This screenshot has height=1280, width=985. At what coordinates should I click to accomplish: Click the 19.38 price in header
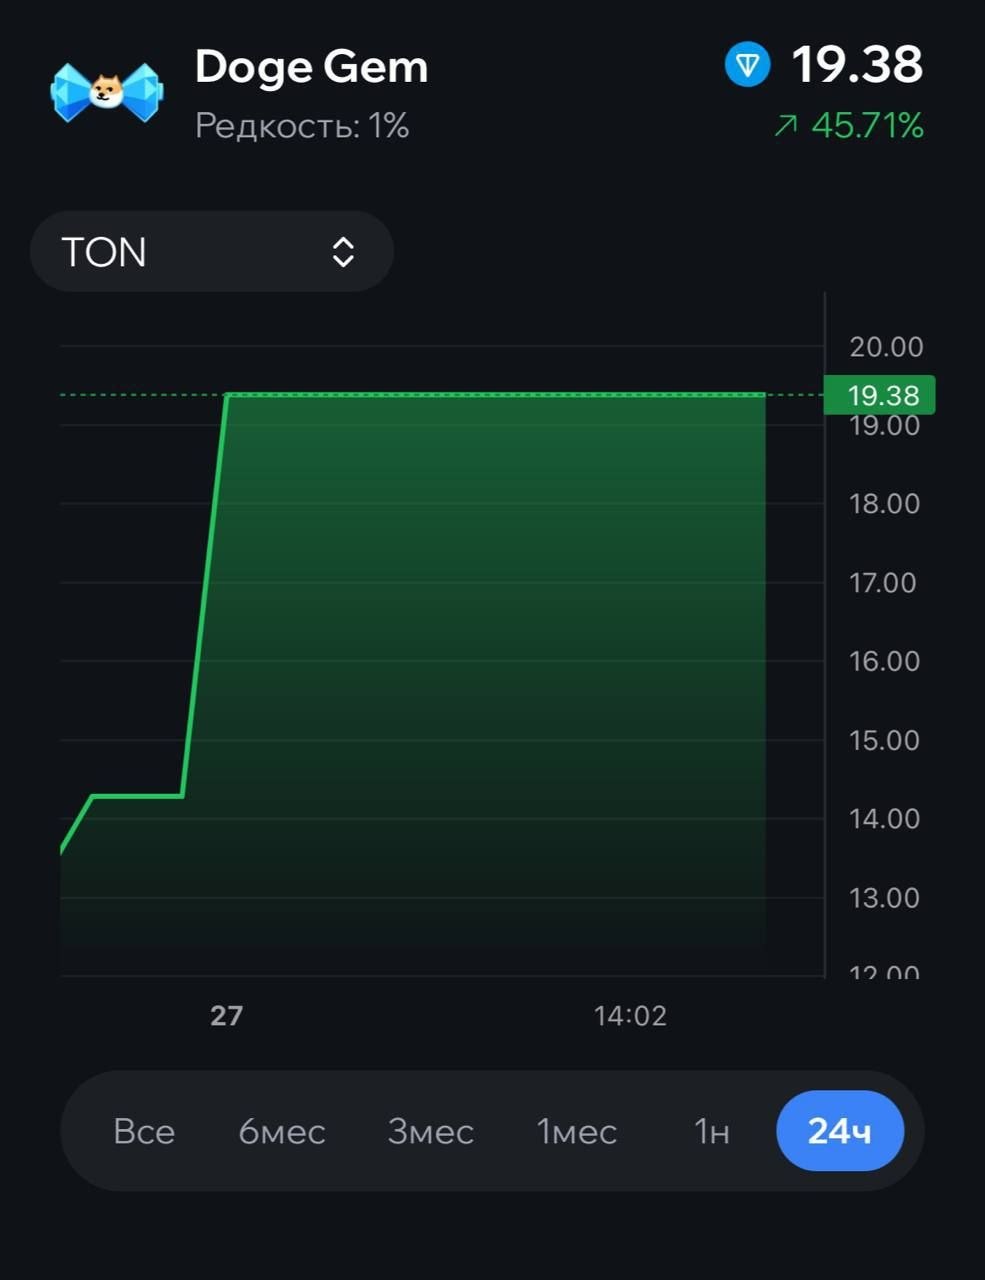(x=857, y=65)
